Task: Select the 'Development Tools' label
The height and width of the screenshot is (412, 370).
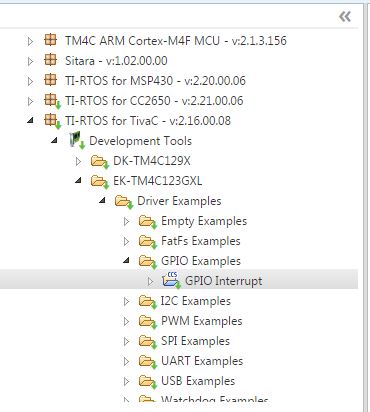Action: pyautogui.click(x=140, y=141)
